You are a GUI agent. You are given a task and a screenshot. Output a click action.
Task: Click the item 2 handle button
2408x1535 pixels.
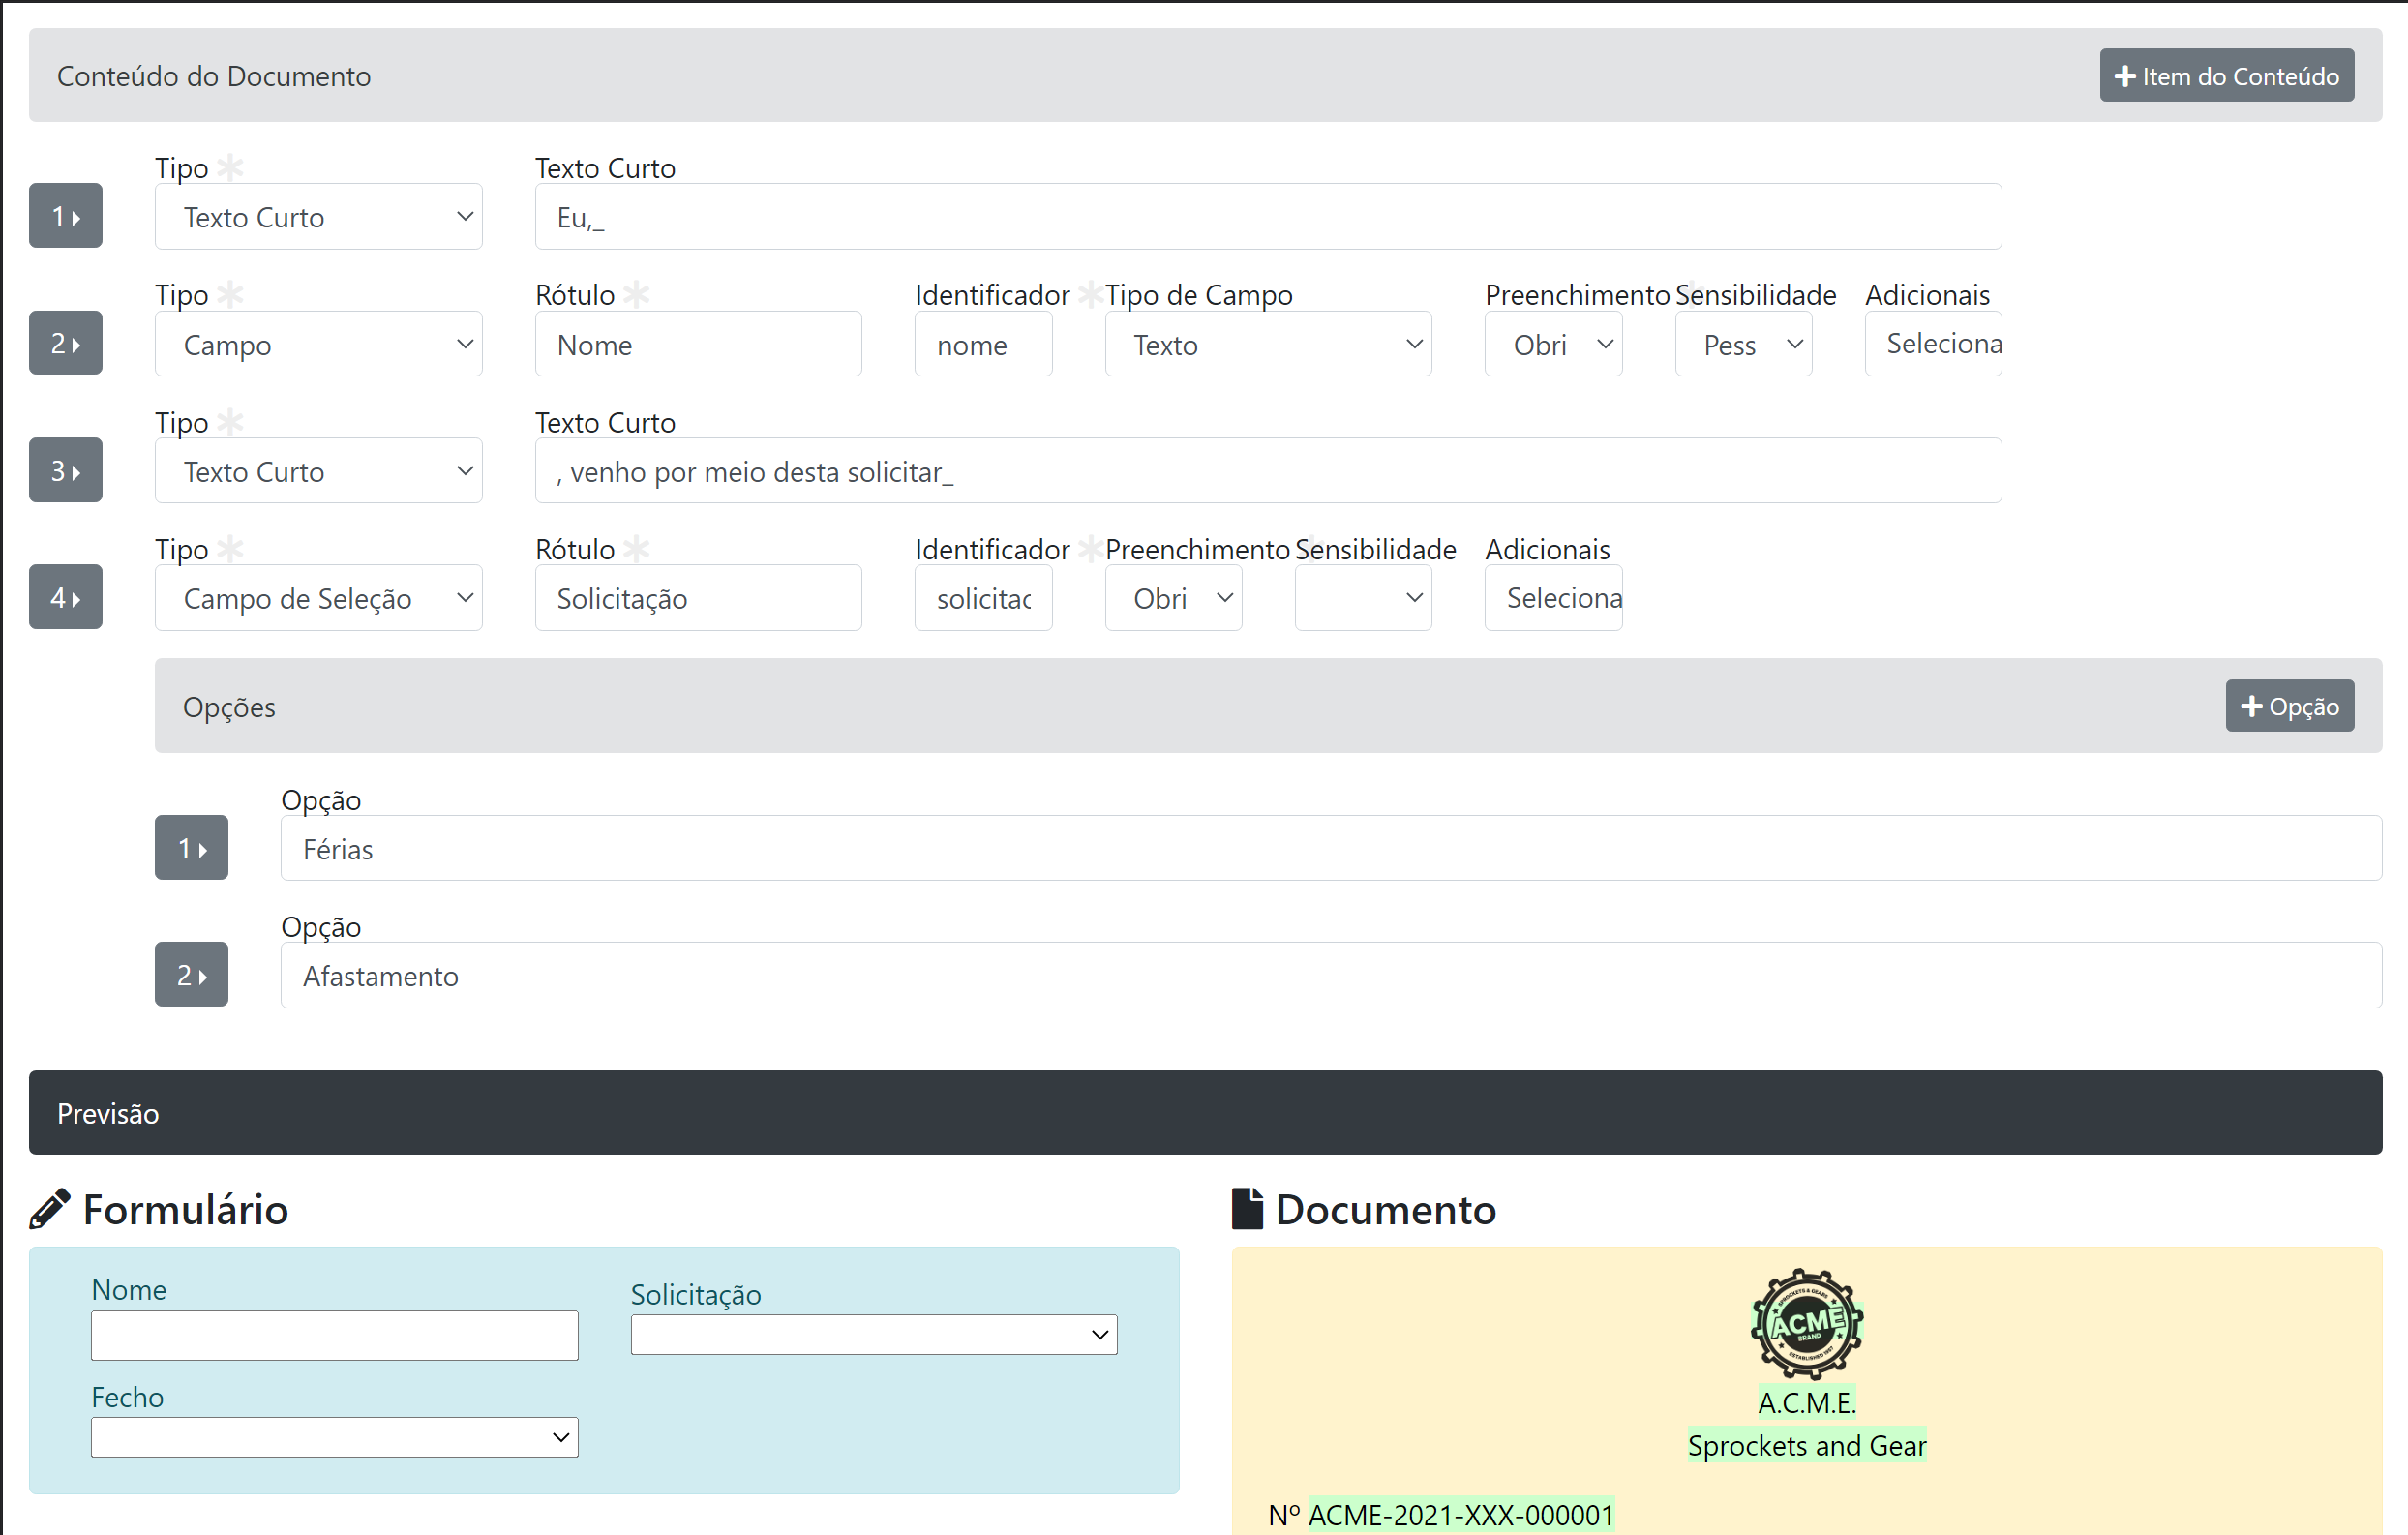65,343
